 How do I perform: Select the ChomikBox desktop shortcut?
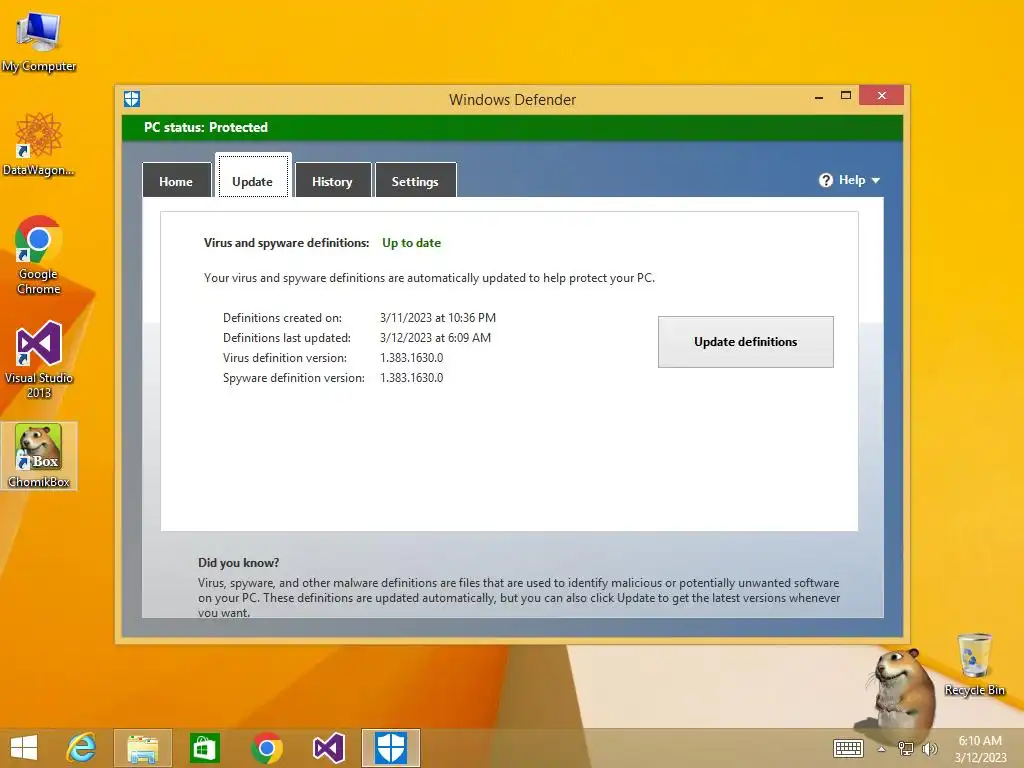point(39,456)
